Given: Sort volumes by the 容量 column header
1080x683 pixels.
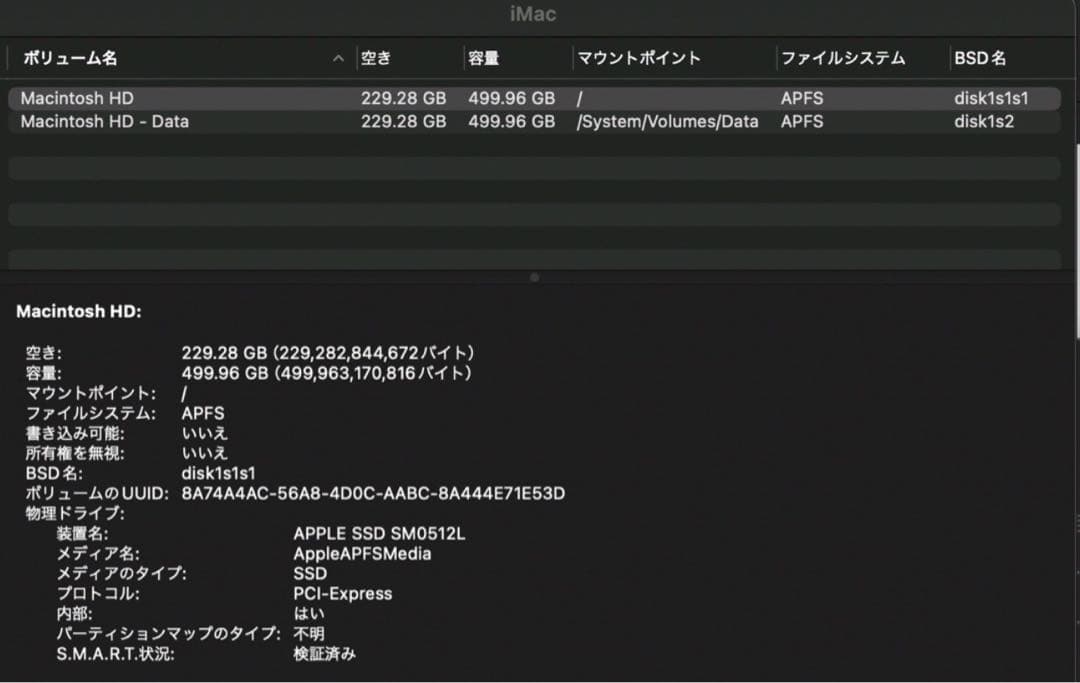Looking at the screenshot, I should (483, 58).
